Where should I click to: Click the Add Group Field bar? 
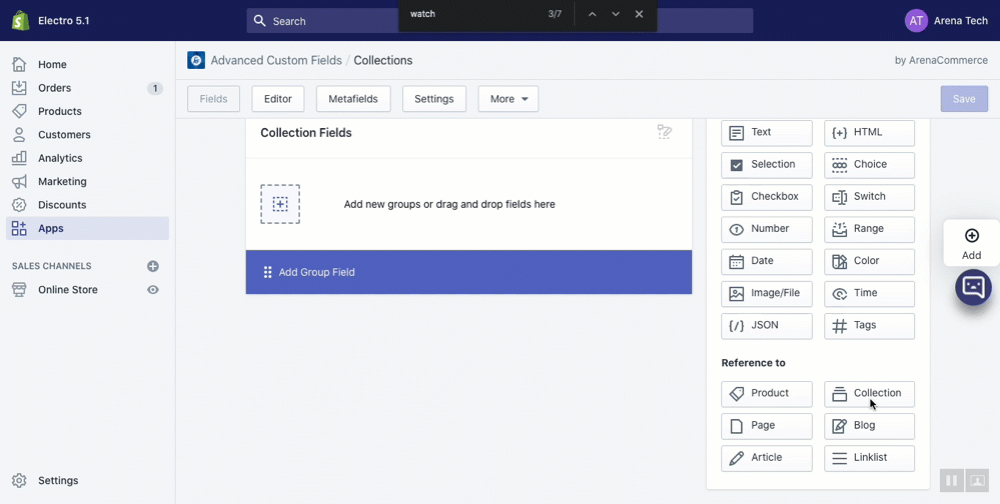click(x=469, y=272)
